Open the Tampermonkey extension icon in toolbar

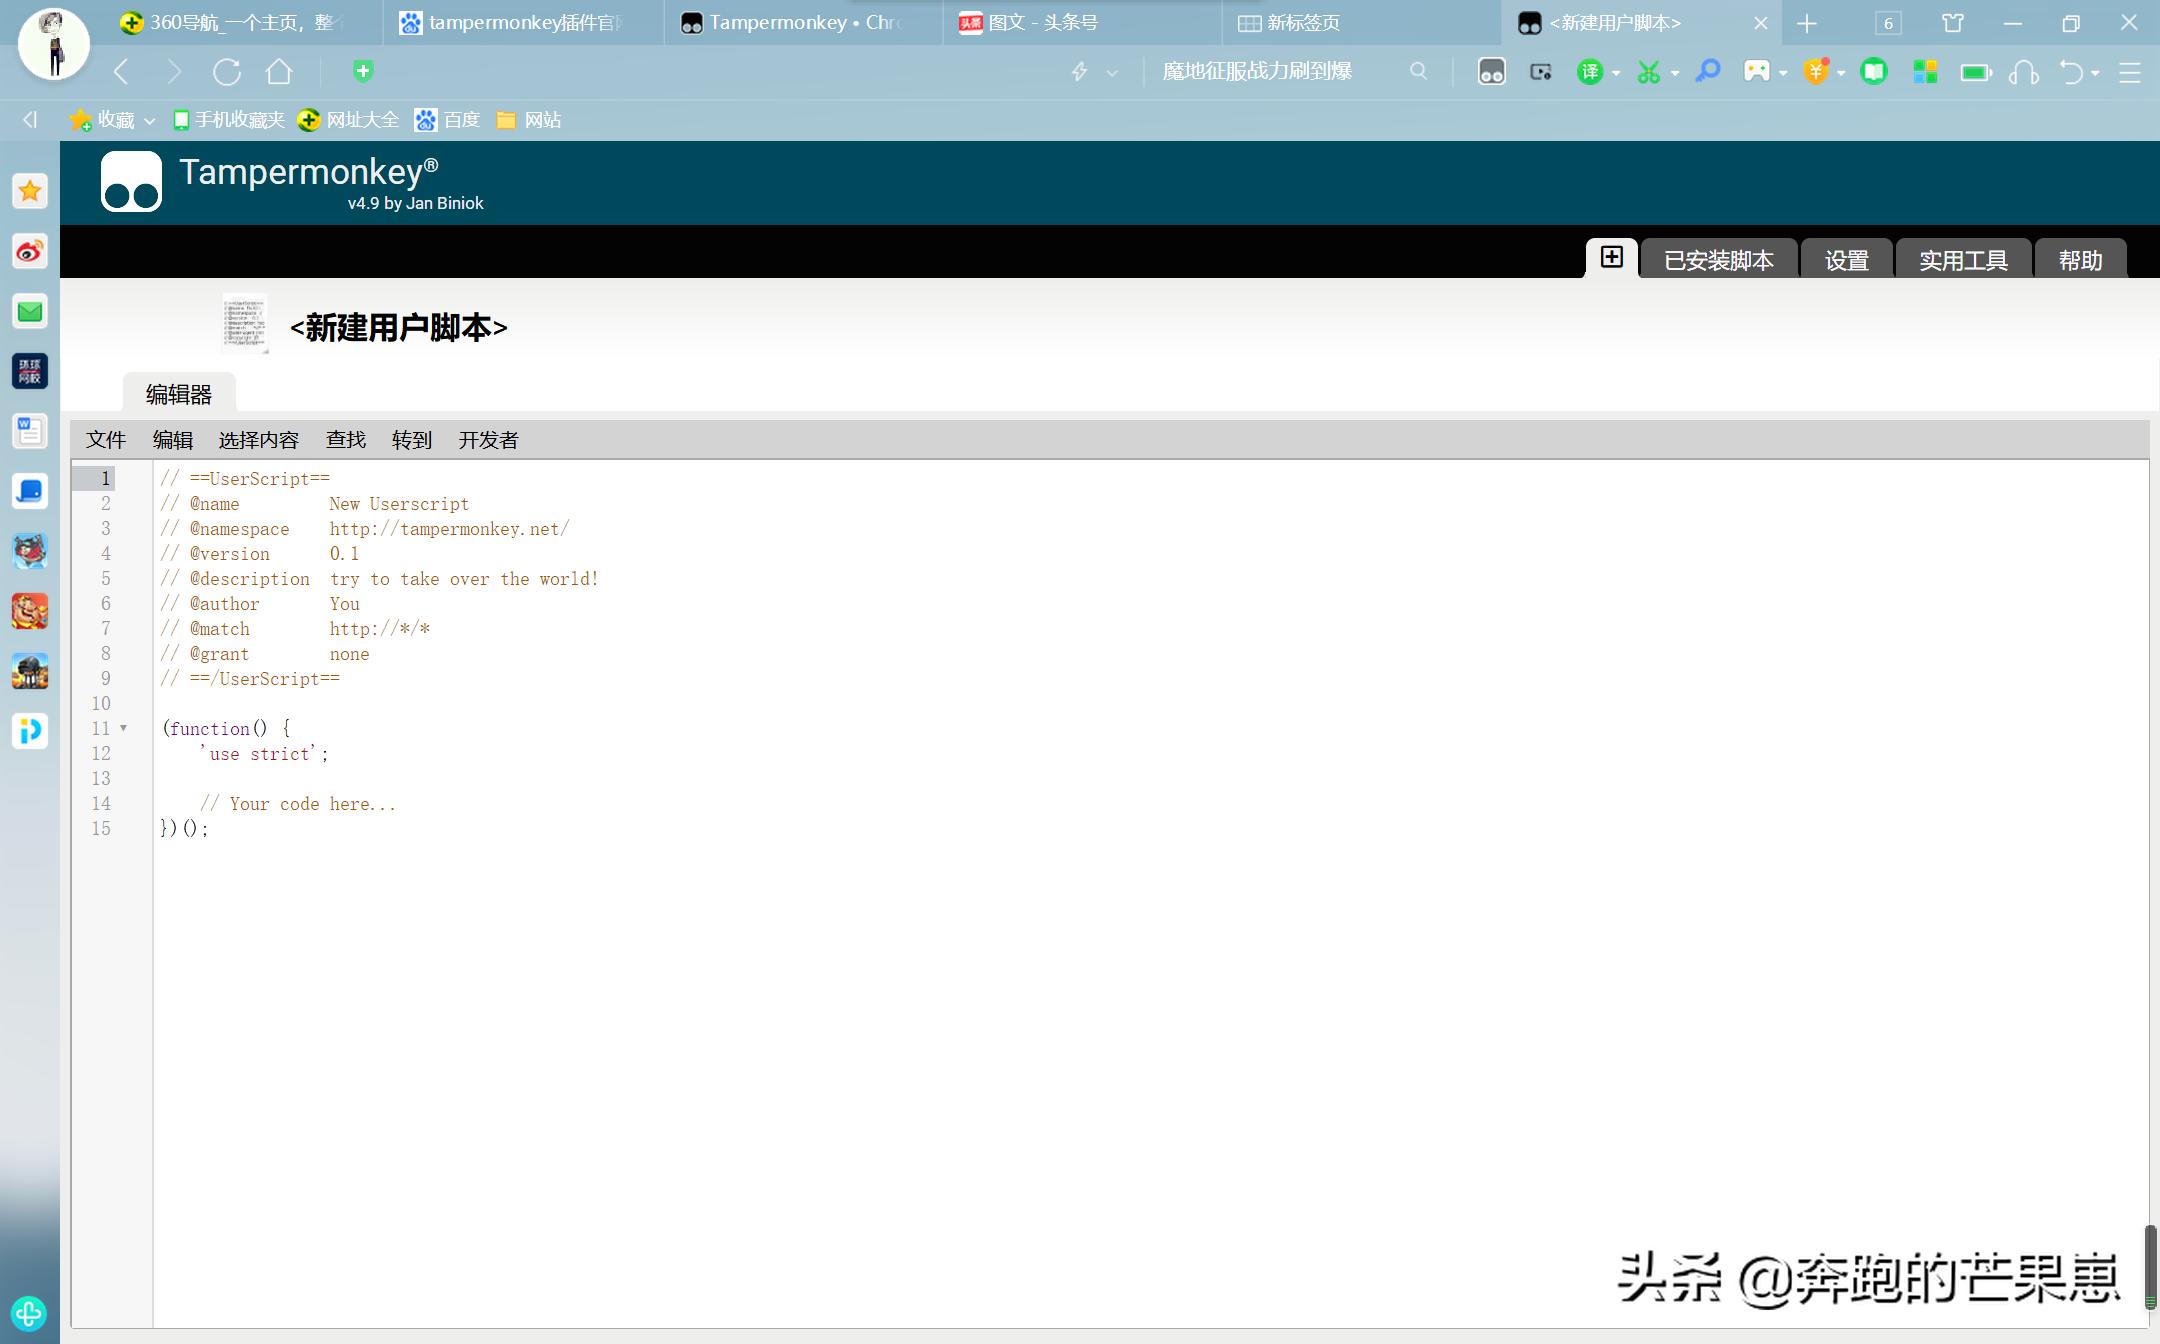click(x=1490, y=72)
